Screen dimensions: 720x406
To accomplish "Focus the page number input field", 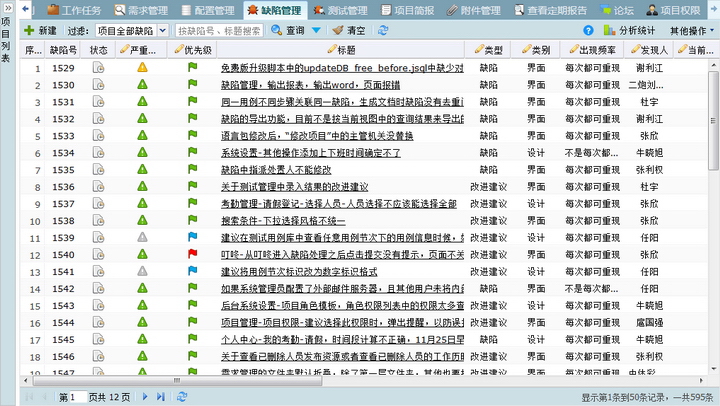I will 78,397.
